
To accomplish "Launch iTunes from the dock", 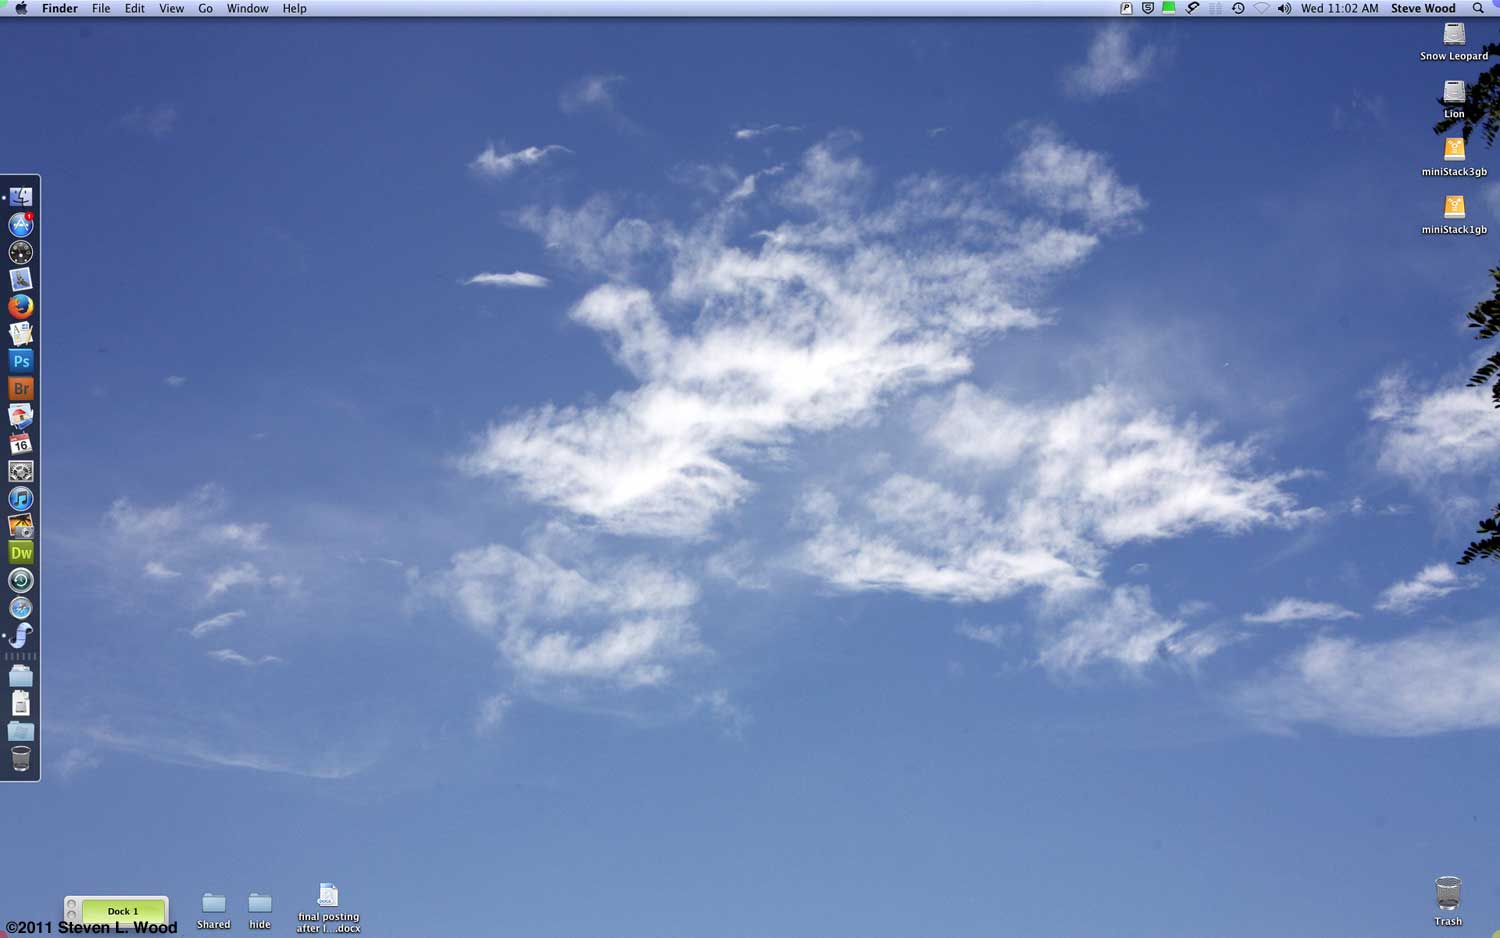I will pyautogui.click(x=21, y=498).
